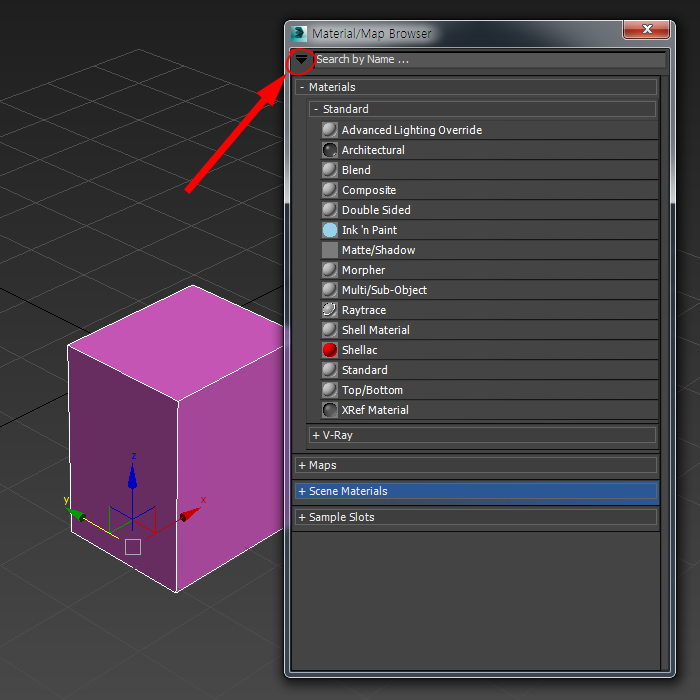Screen dimensions: 700x700
Task: Collapse the Standard subgroup header
Action: click(483, 109)
